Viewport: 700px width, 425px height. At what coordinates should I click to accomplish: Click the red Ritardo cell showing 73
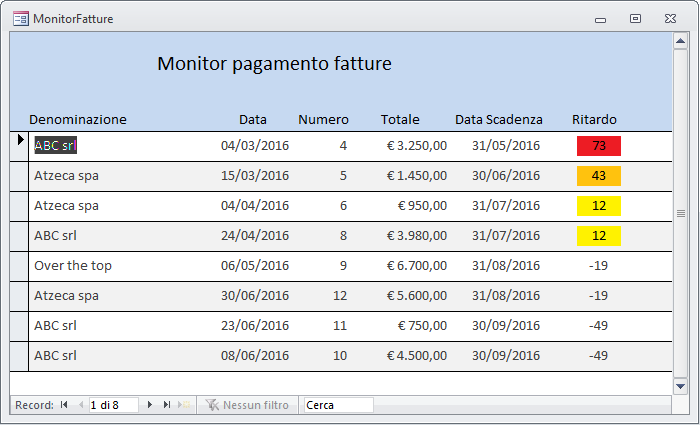[x=599, y=146]
